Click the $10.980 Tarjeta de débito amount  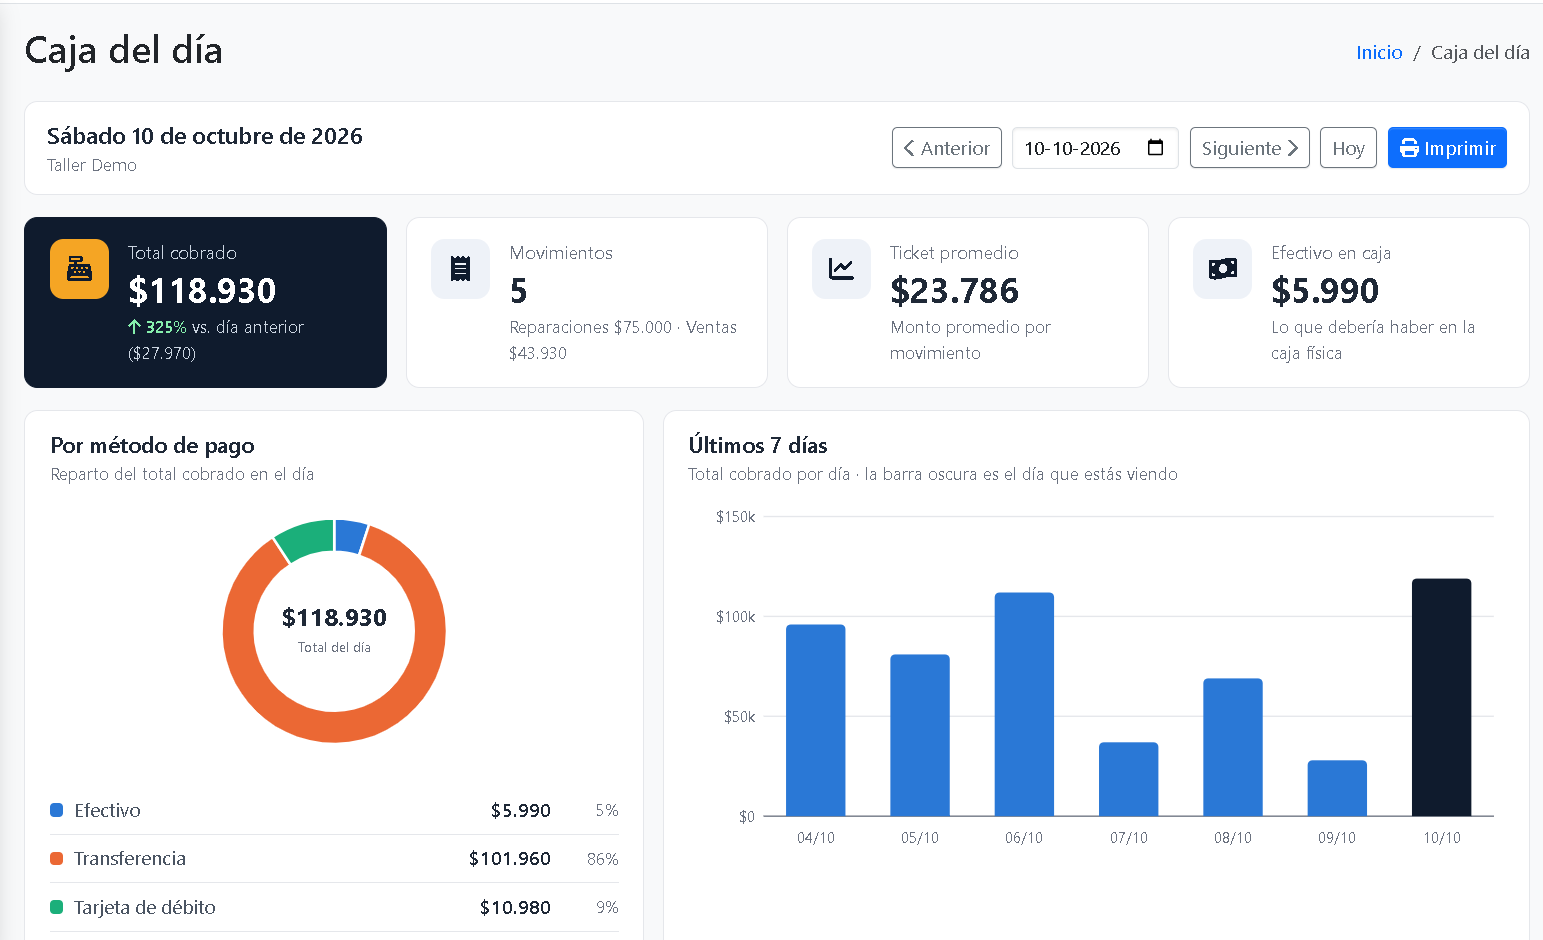coord(515,907)
